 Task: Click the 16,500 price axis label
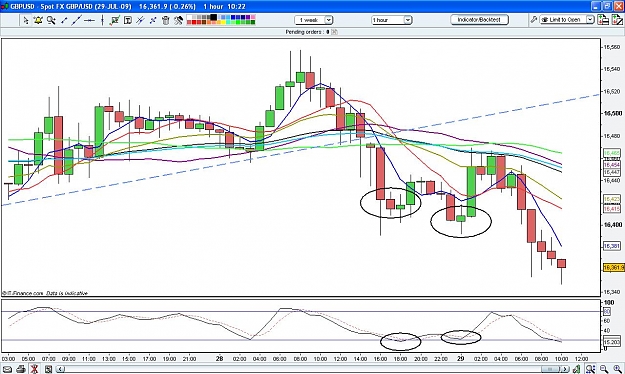(613, 114)
